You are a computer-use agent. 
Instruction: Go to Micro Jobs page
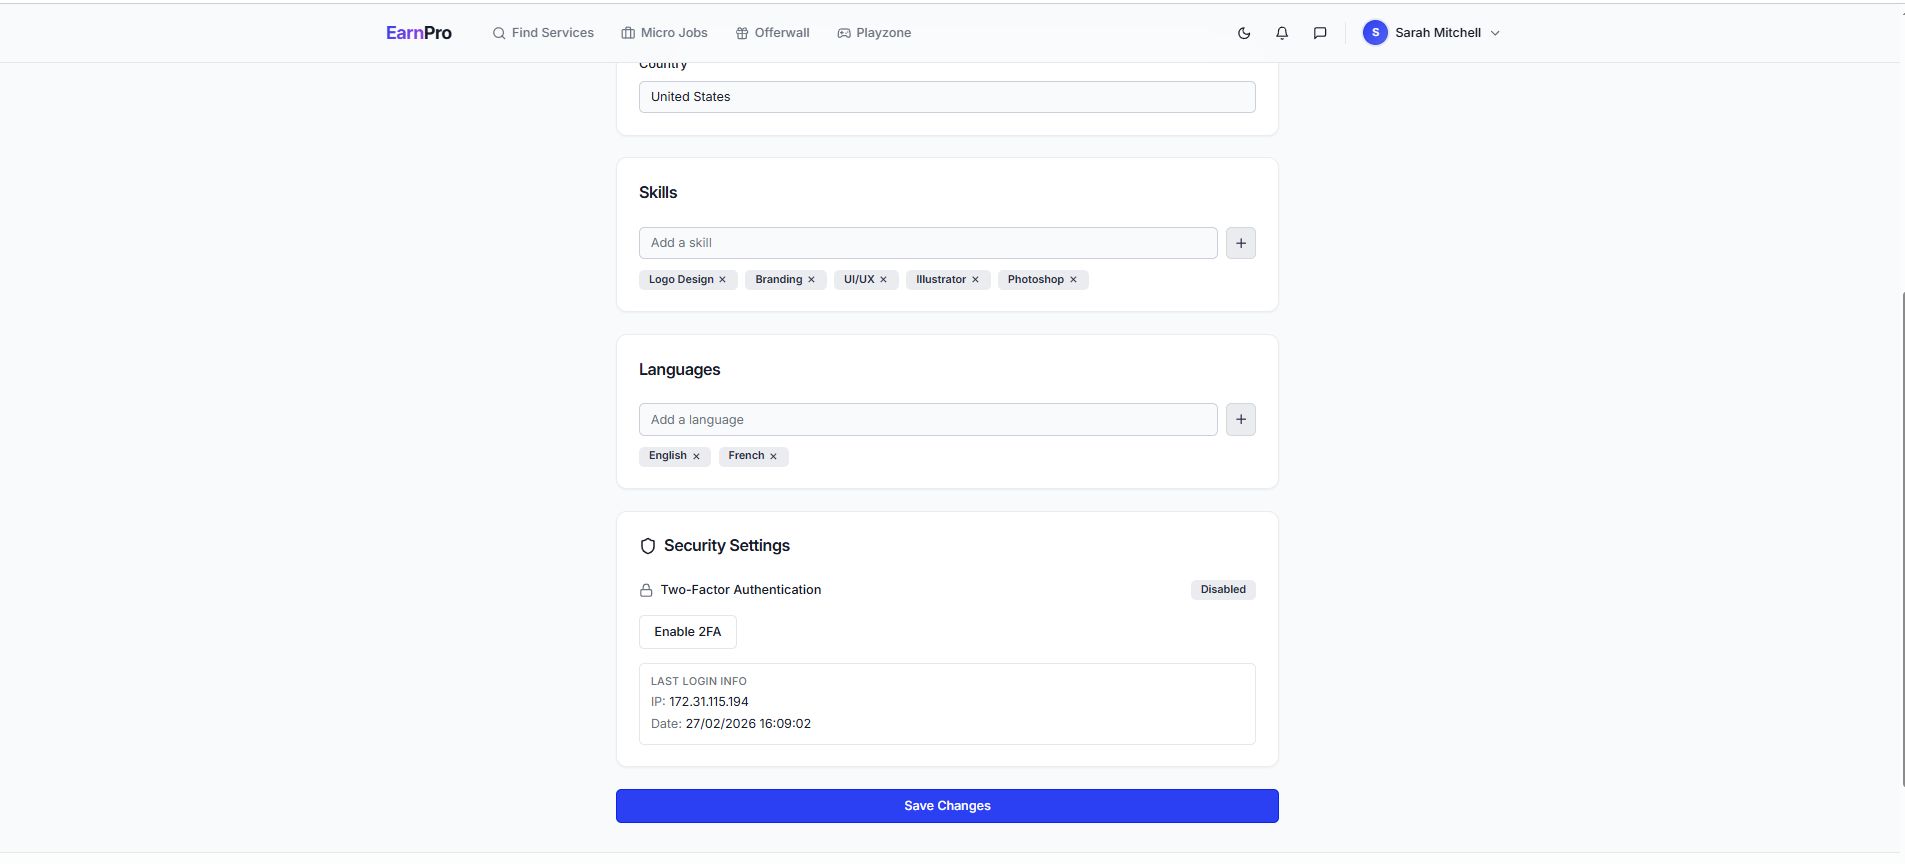coord(664,33)
